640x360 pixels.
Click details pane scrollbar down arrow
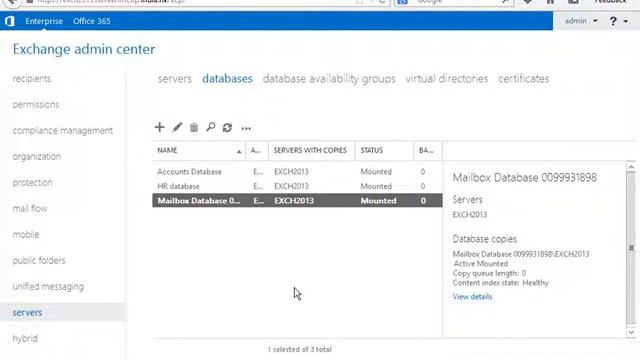click(631, 332)
